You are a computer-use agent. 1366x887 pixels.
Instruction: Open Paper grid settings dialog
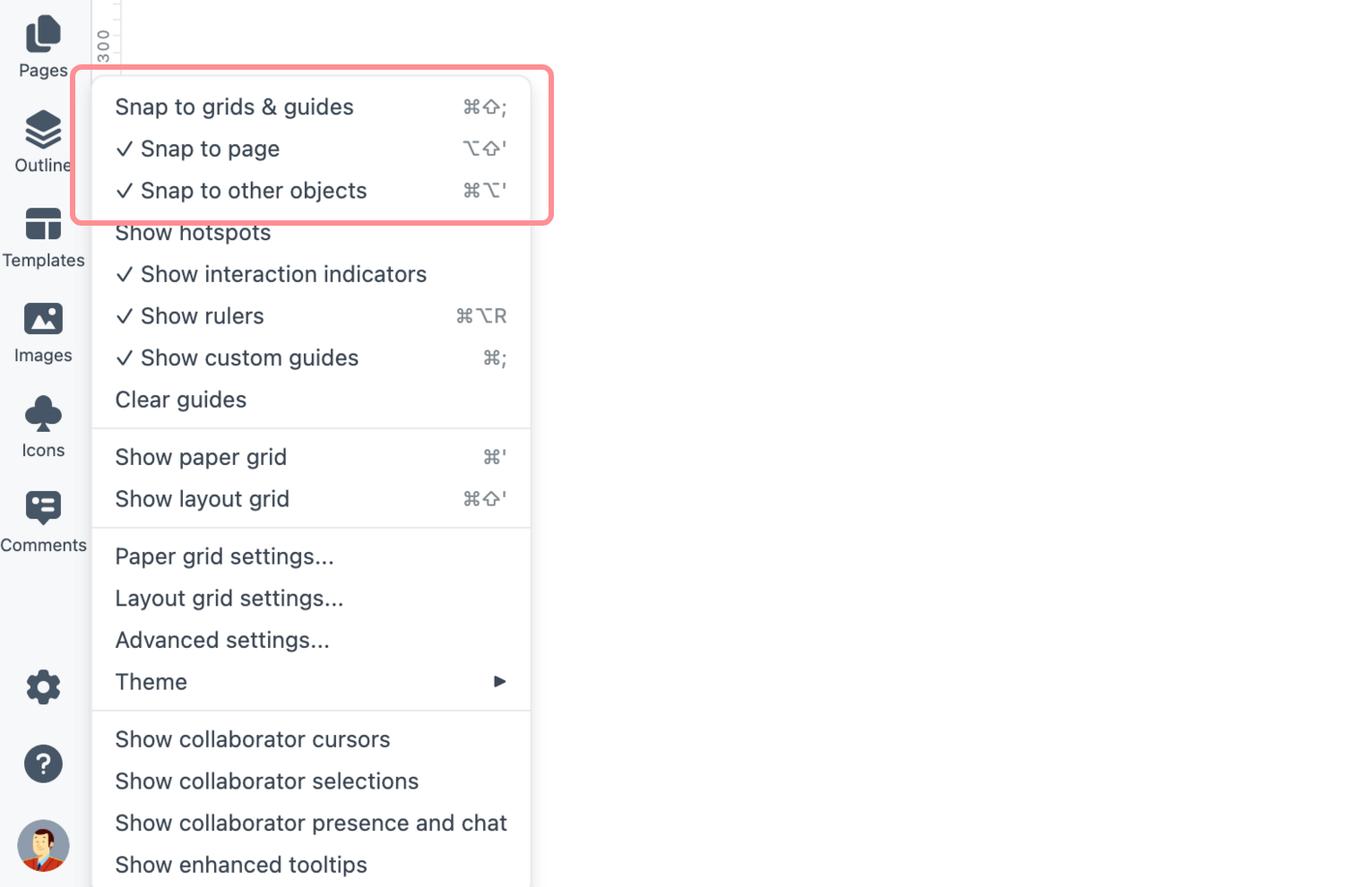pyautogui.click(x=224, y=556)
